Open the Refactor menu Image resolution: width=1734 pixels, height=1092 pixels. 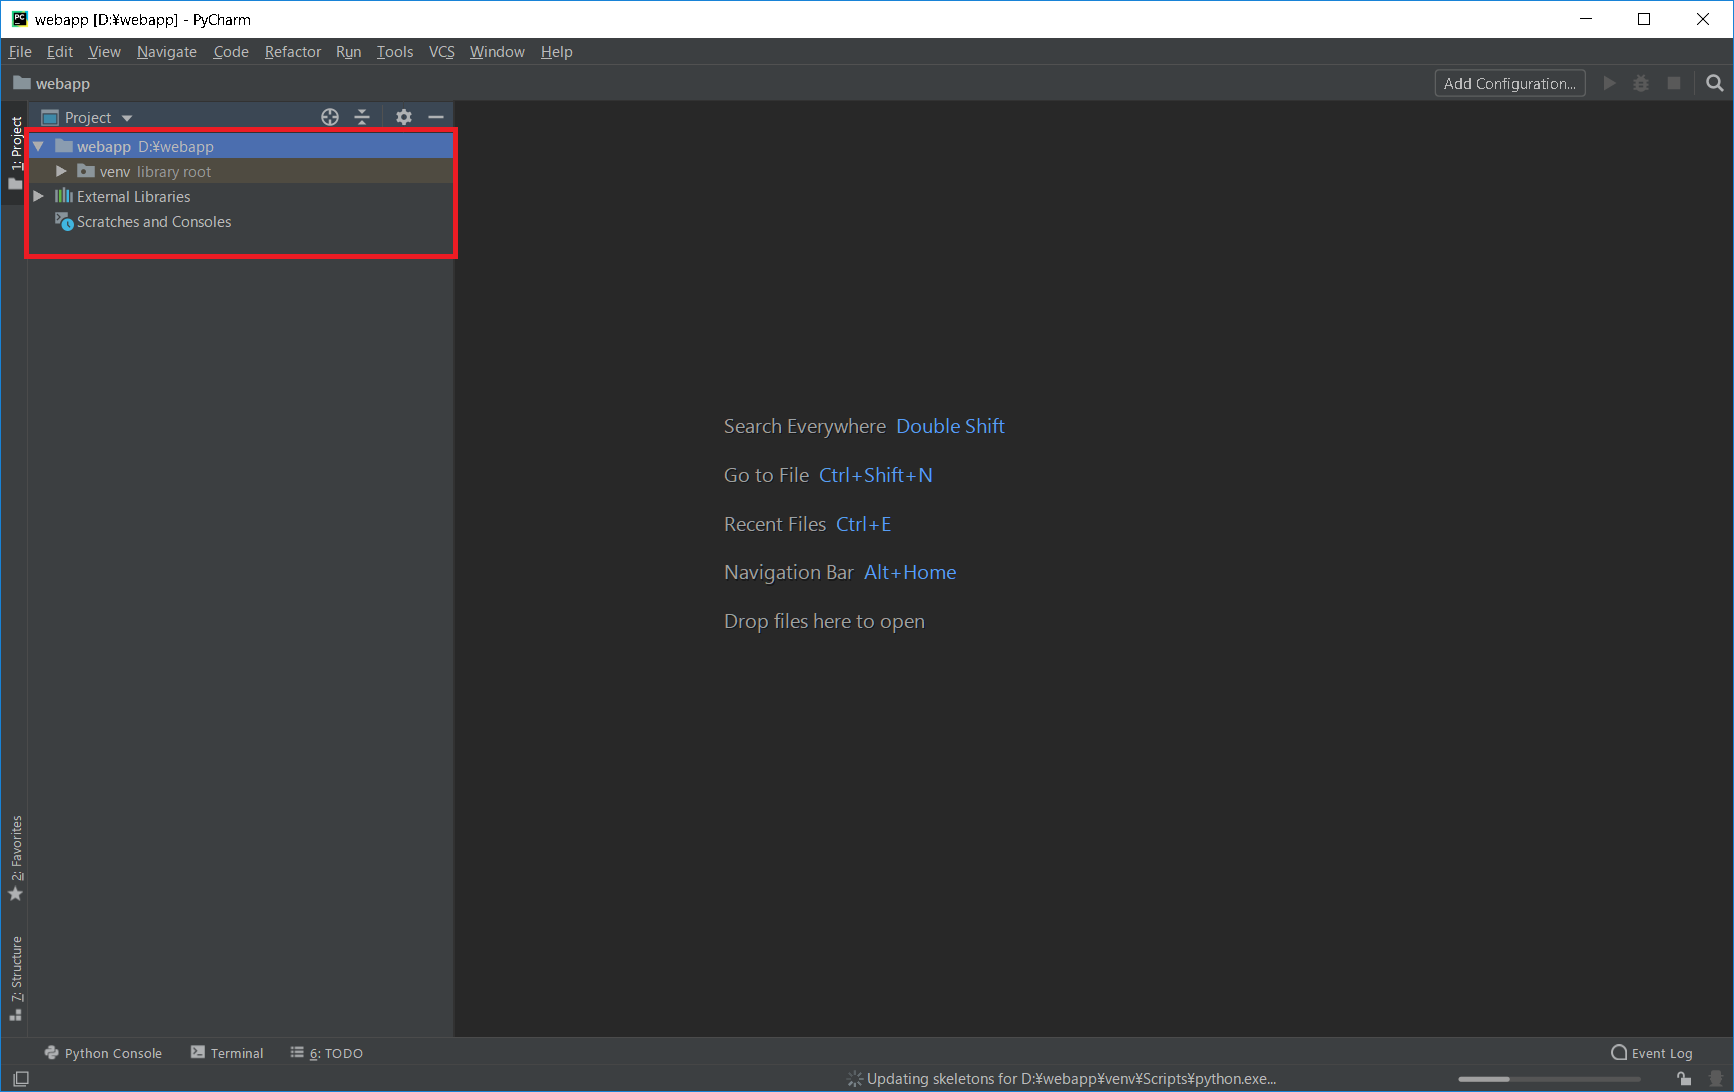click(292, 52)
